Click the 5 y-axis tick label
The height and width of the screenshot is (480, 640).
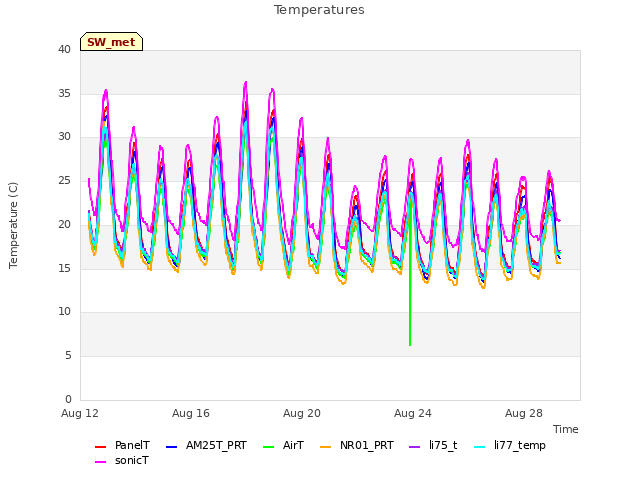(x=68, y=356)
